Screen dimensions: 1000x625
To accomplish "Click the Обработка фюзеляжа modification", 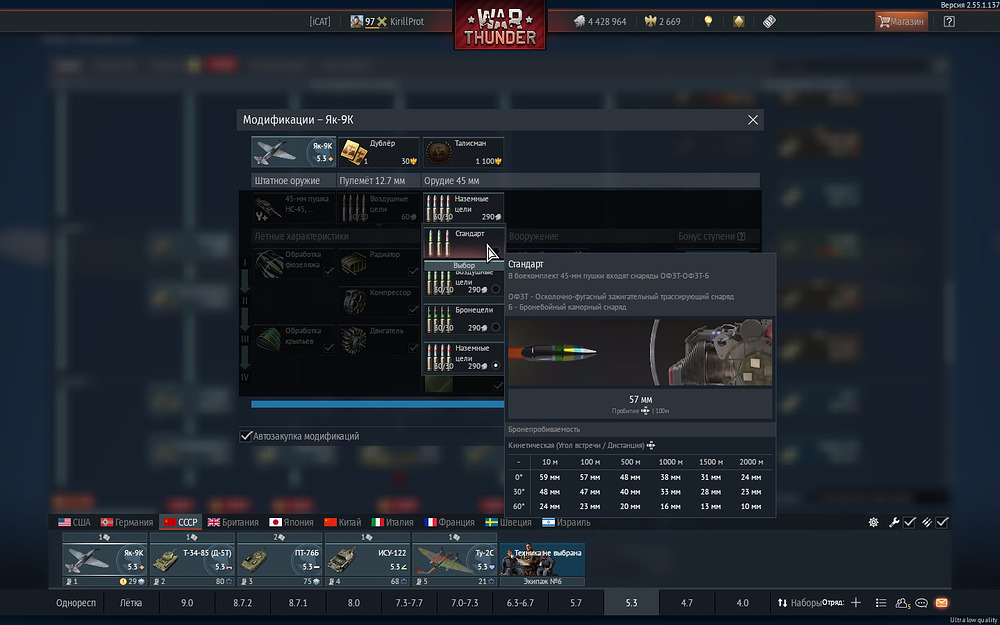I will coord(294,263).
